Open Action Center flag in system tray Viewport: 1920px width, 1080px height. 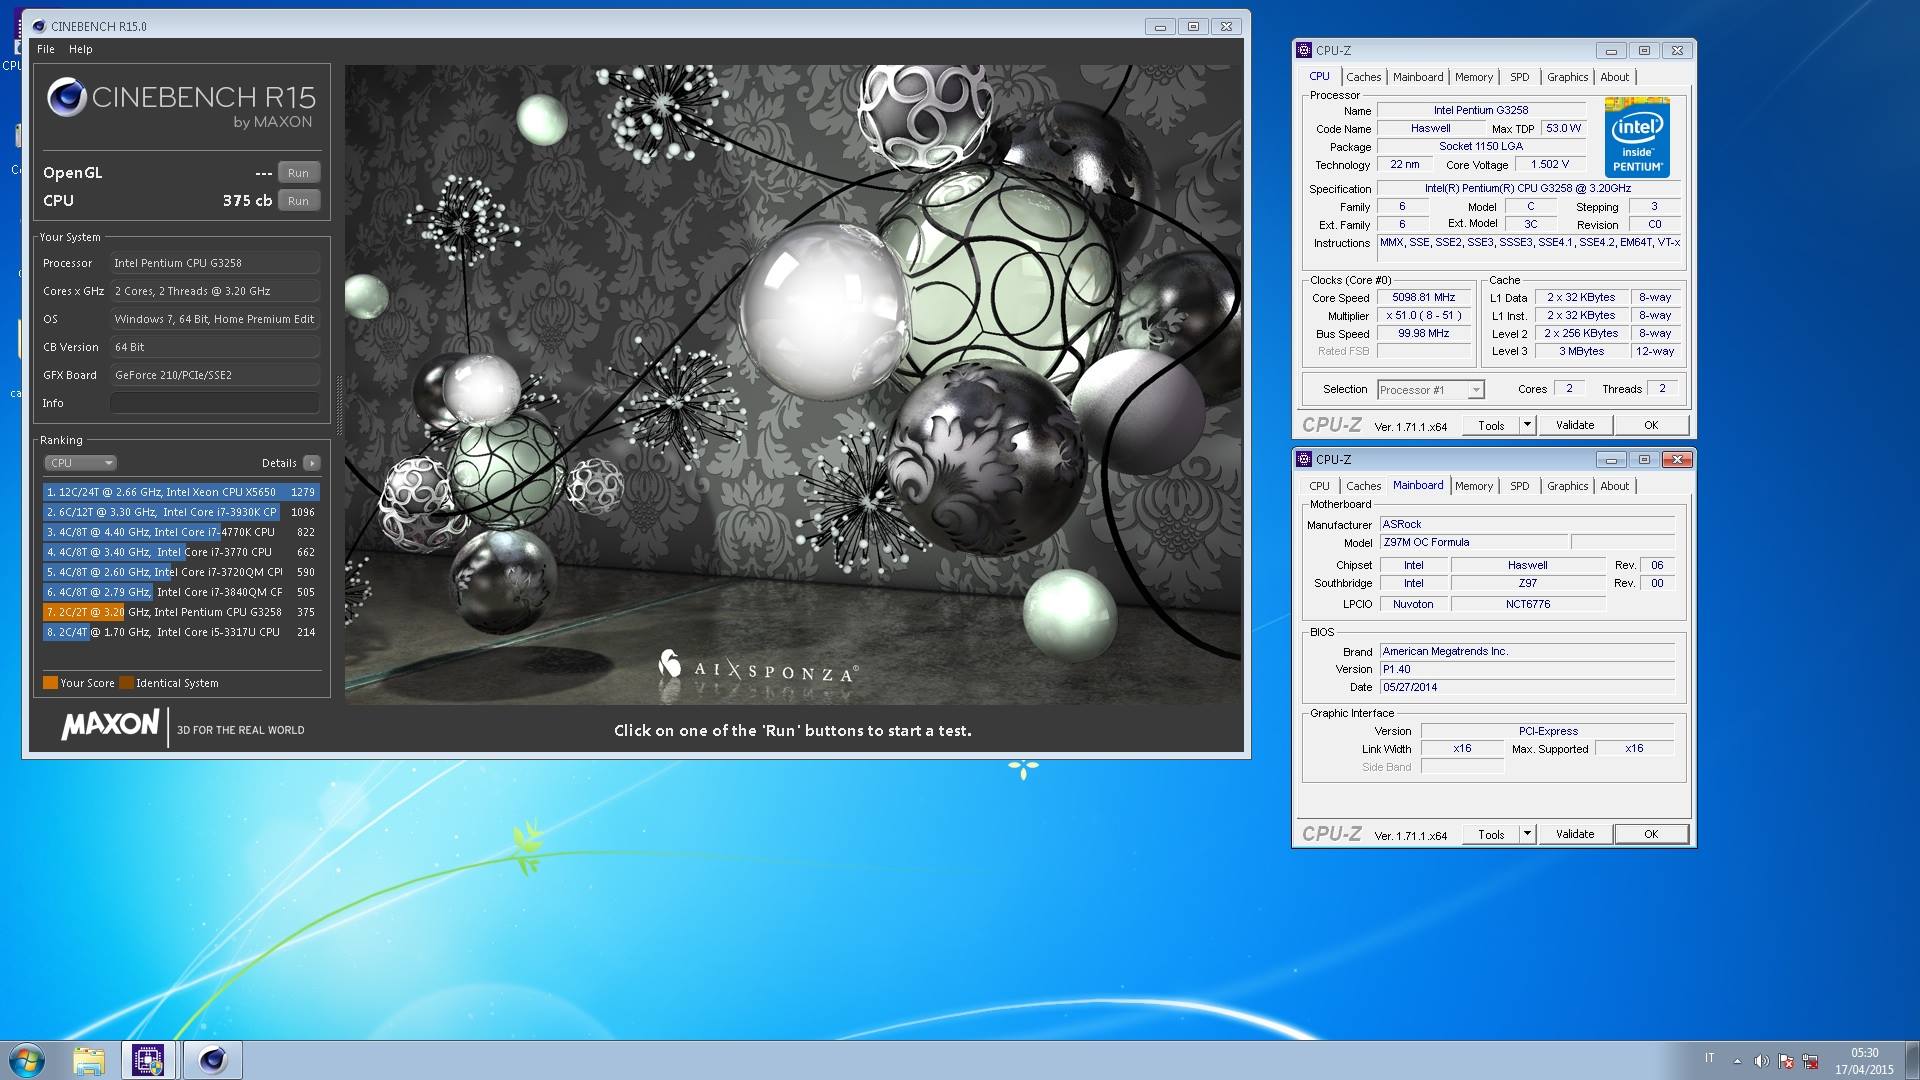(x=1786, y=1061)
